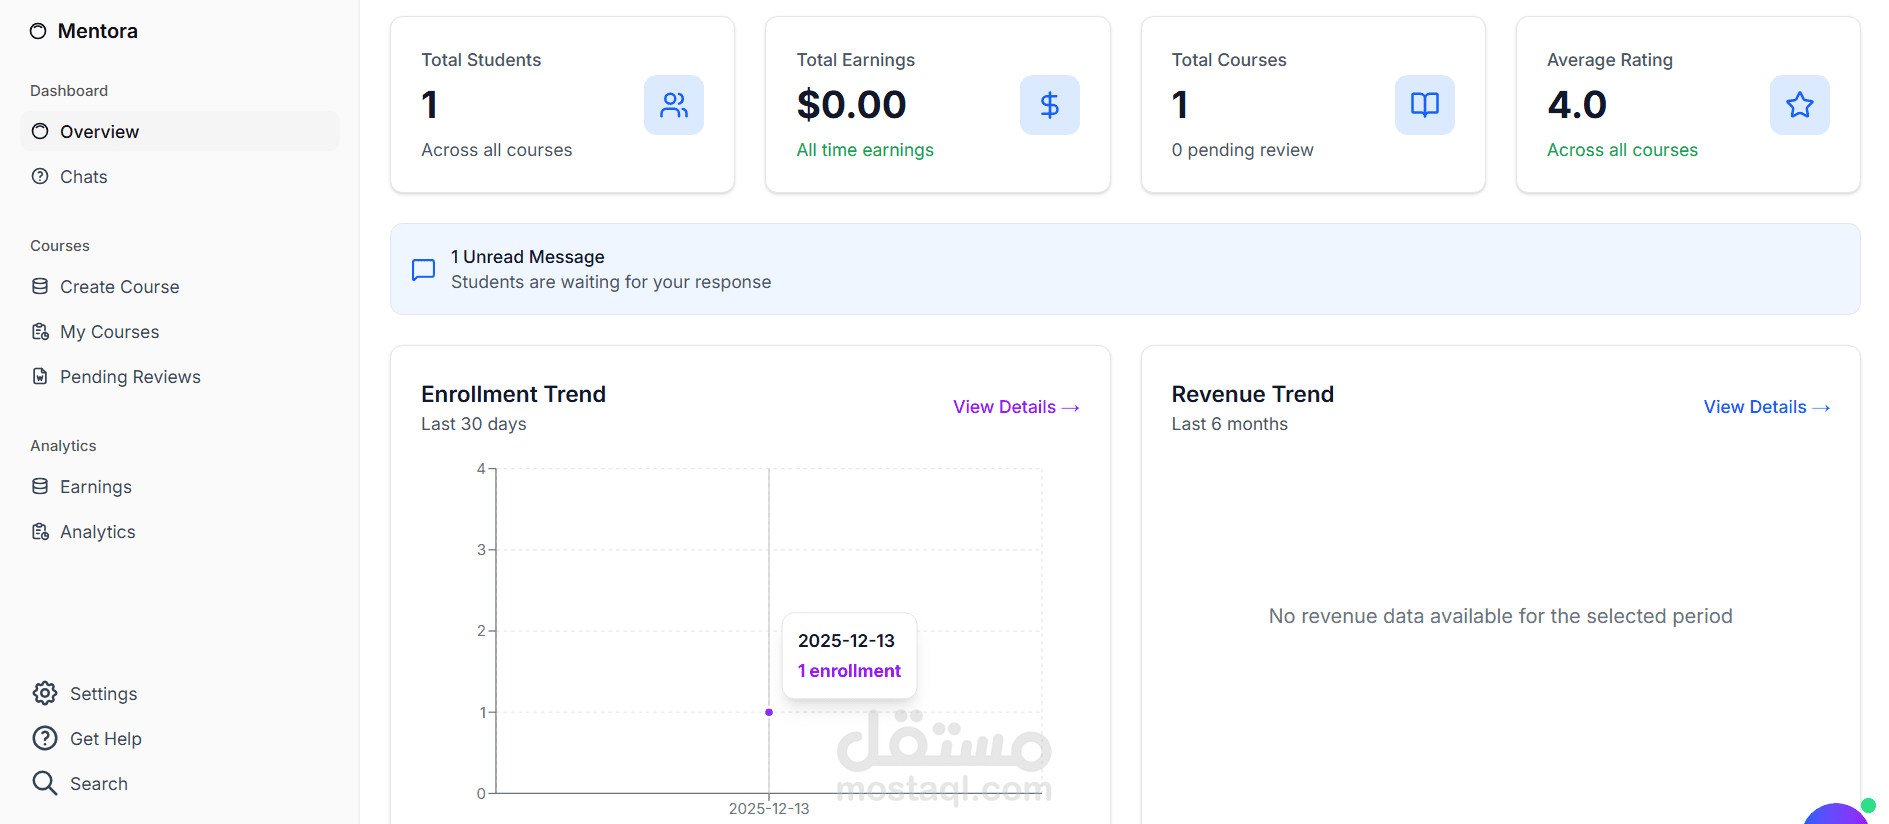Screen dimensions: 1889x824
Task: Click the Settings gear icon
Action: (45, 693)
